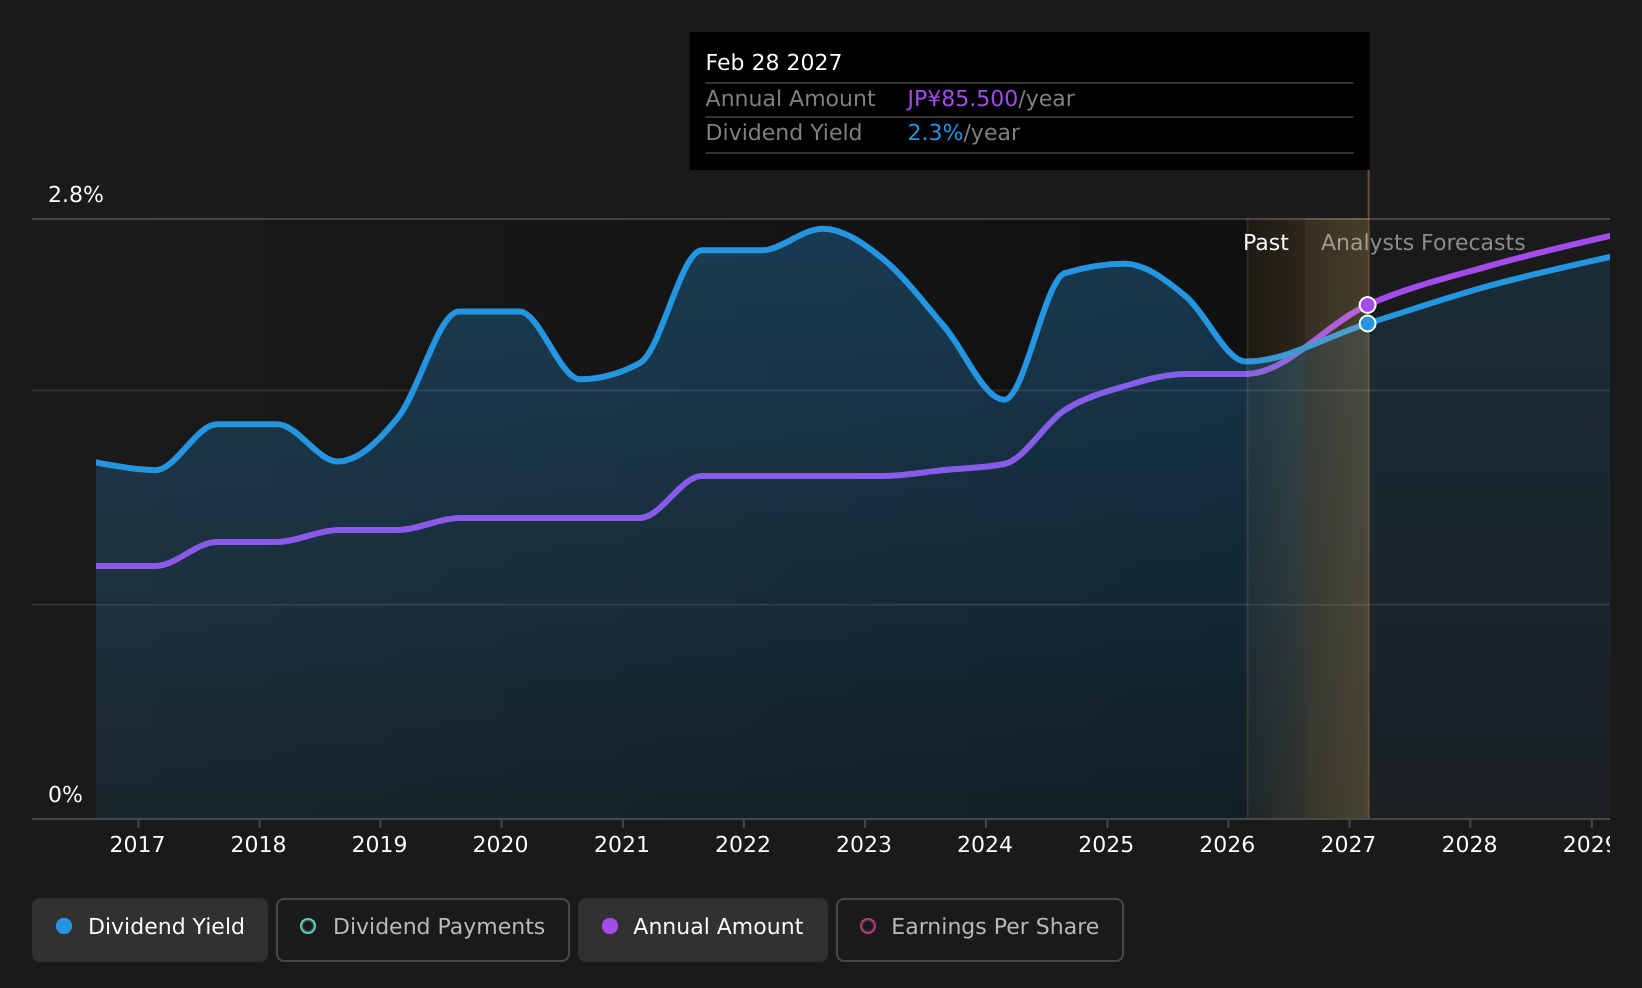Click the pink Earnings Per Share legend circle
This screenshot has width=1642, height=988.
point(868,926)
